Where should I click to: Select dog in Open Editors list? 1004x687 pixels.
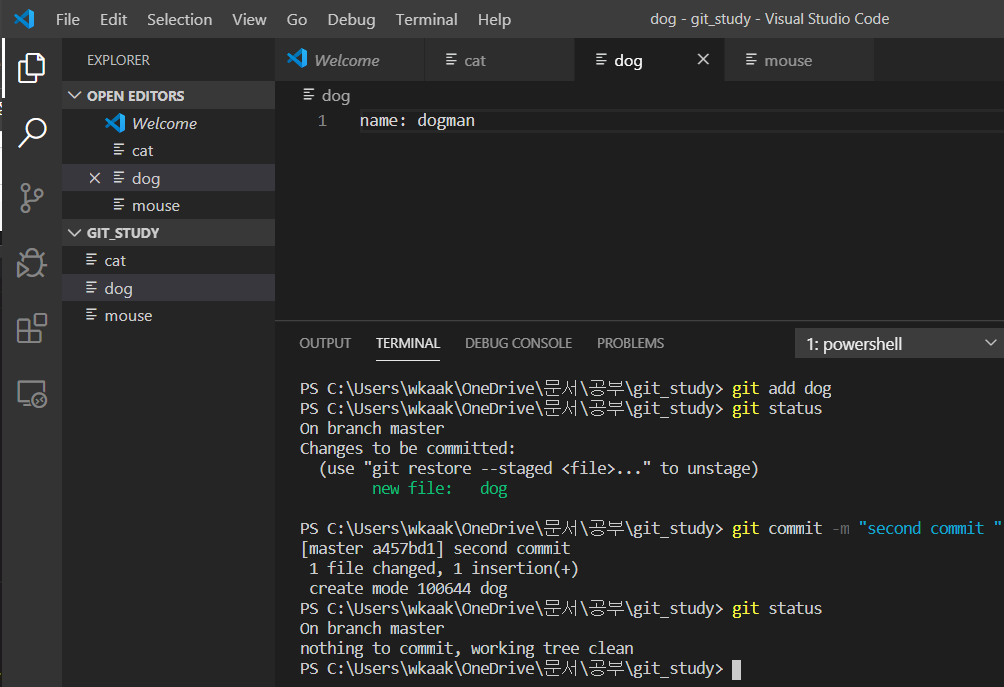pos(168,178)
